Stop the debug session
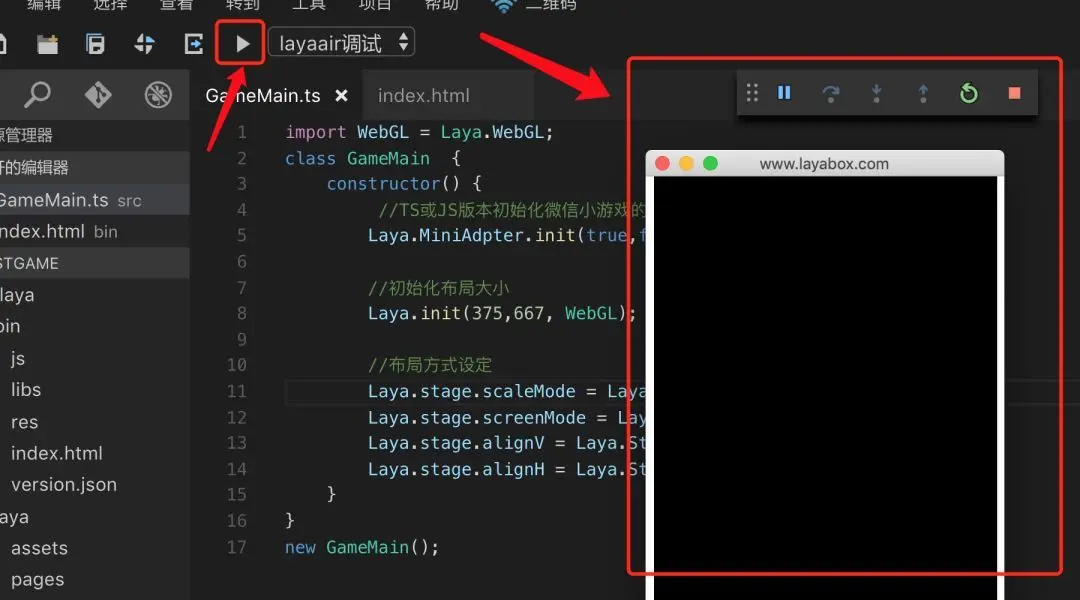 pyautogui.click(x=1014, y=93)
